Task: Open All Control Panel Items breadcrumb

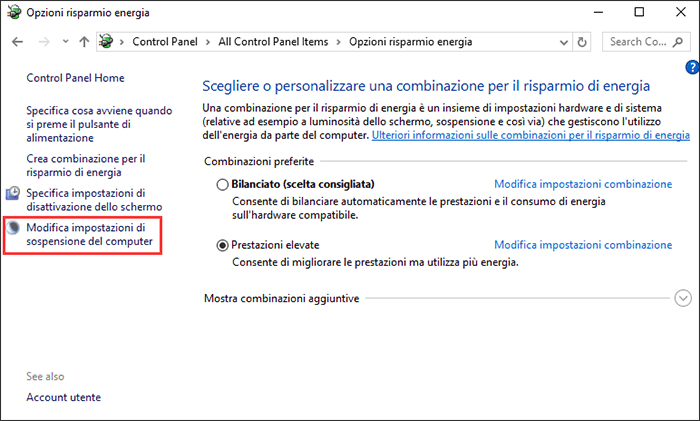Action: 273,42
